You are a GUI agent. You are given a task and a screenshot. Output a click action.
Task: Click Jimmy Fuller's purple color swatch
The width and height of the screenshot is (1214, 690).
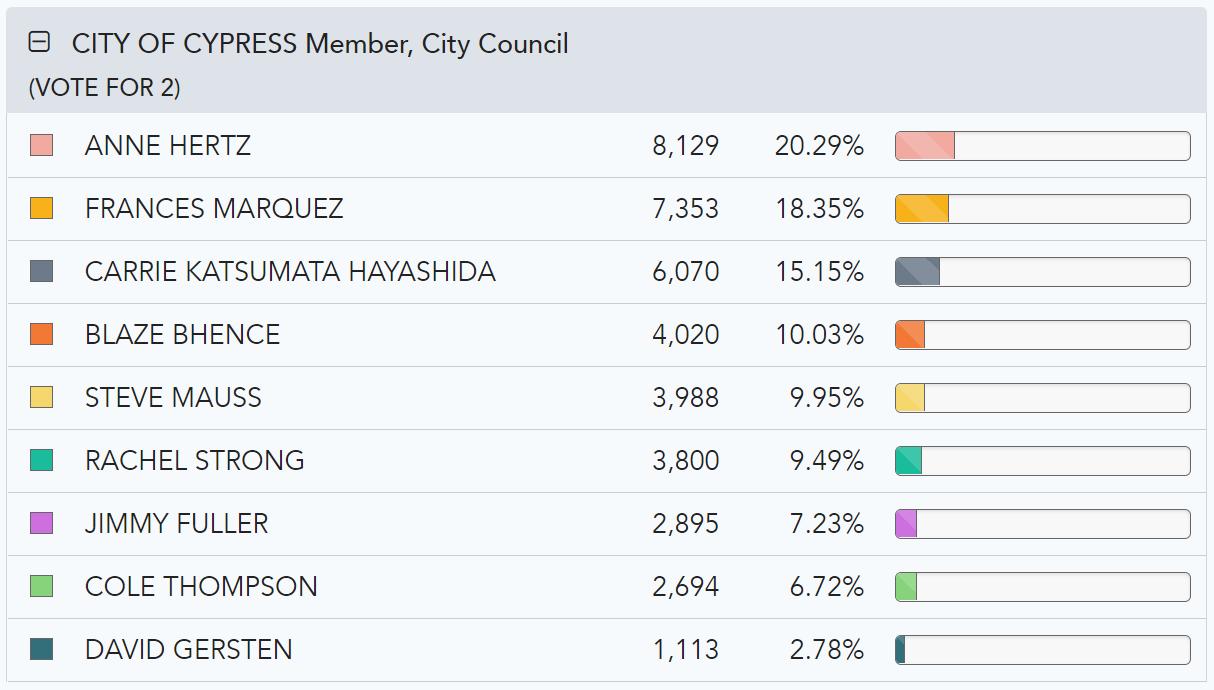click(x=41, y=523)
